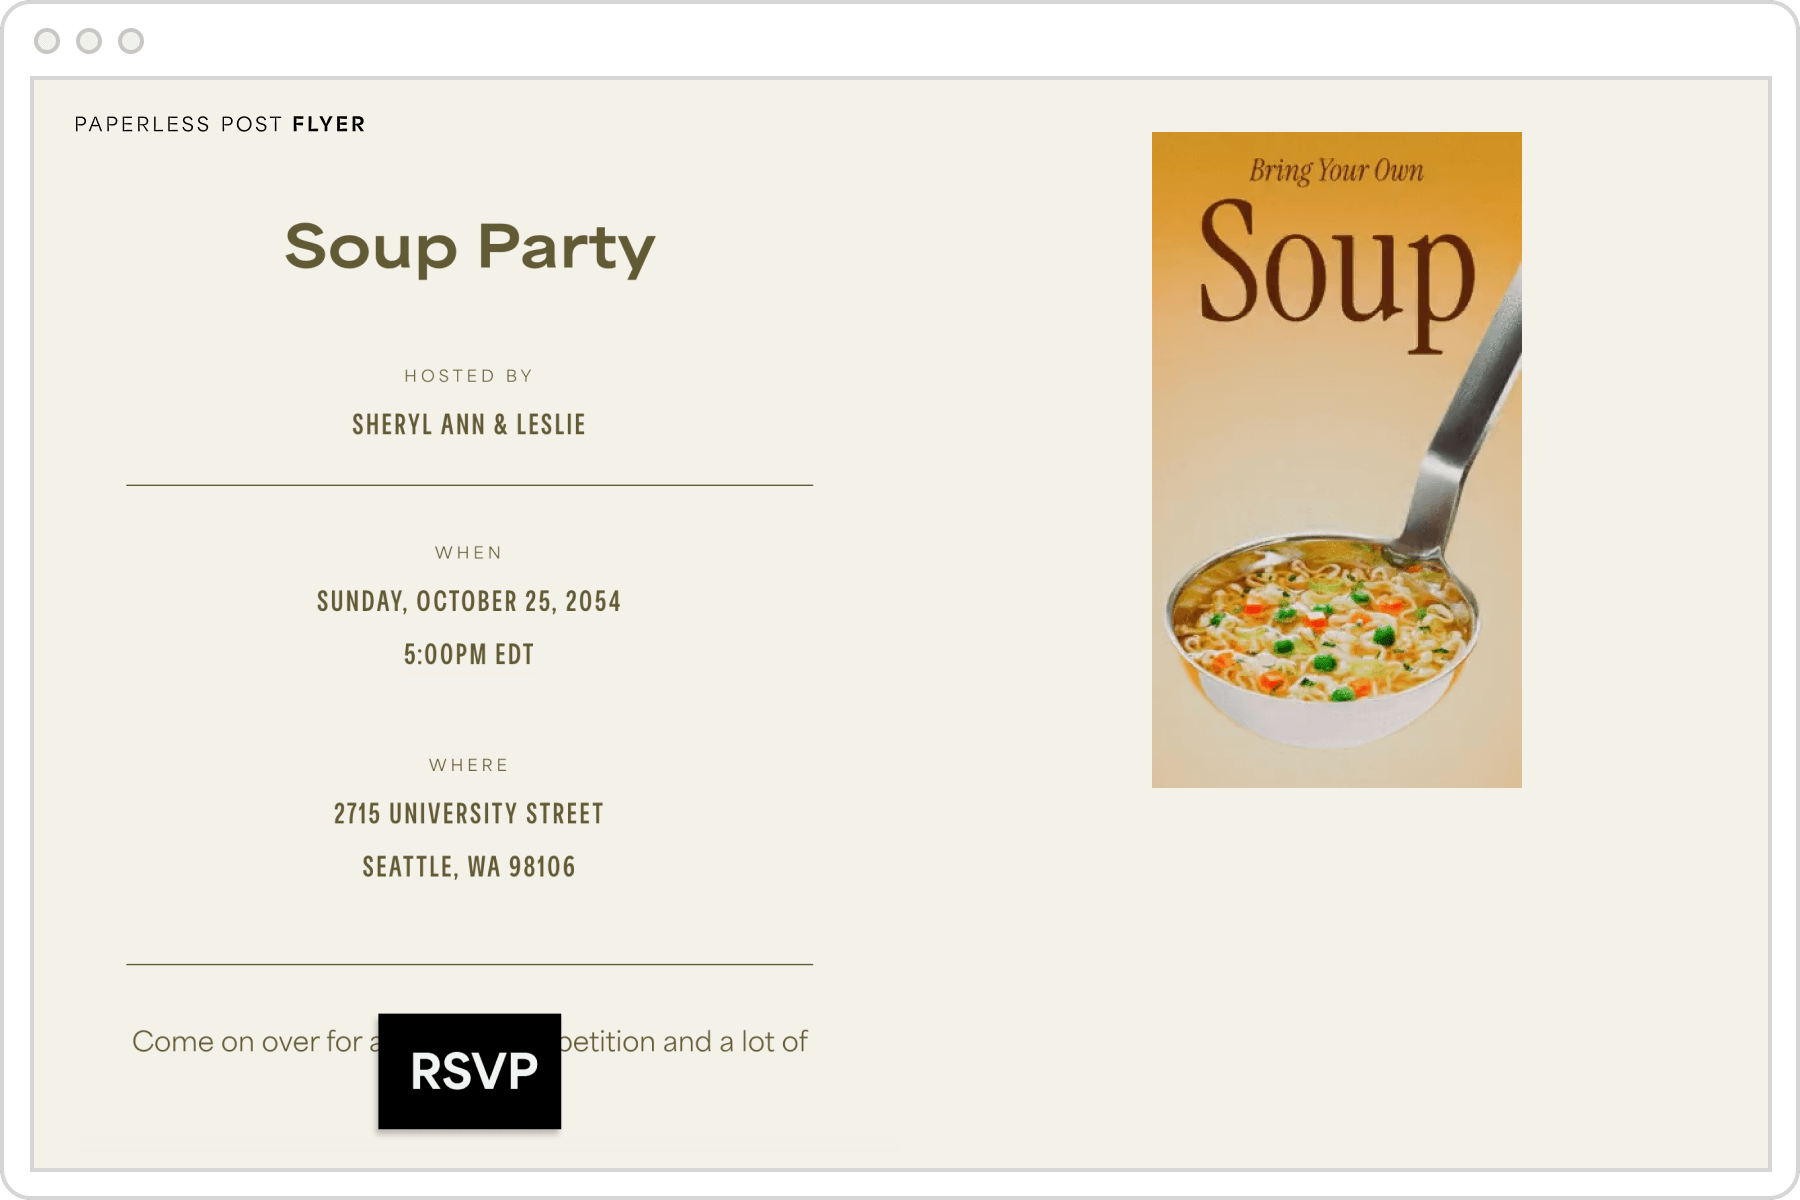The height and width of the screenshot is (1200, 1800).
Task: Click the green browser zoom button
Action: pyautogui.click(x=128, y=42)
